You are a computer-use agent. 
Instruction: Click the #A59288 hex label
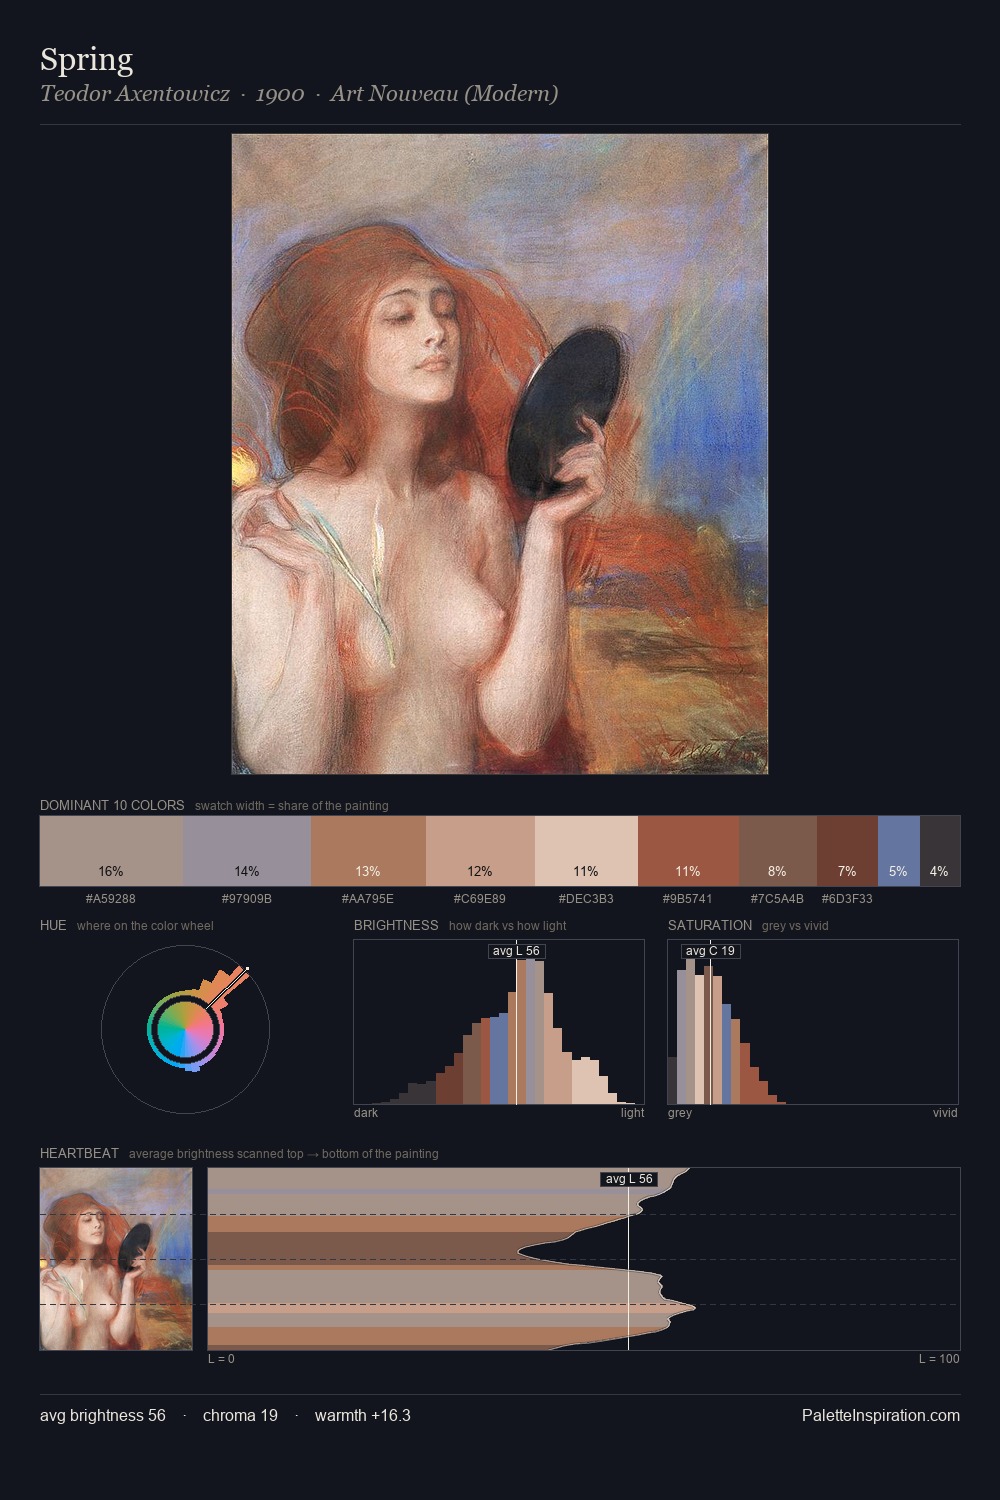(111, 899)
